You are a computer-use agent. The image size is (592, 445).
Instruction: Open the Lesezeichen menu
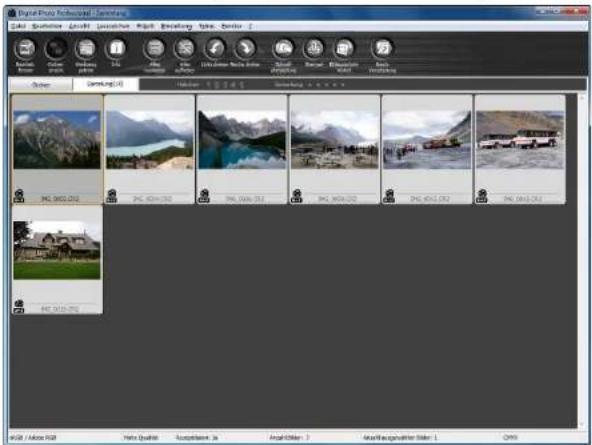click(x=113, y=26)
